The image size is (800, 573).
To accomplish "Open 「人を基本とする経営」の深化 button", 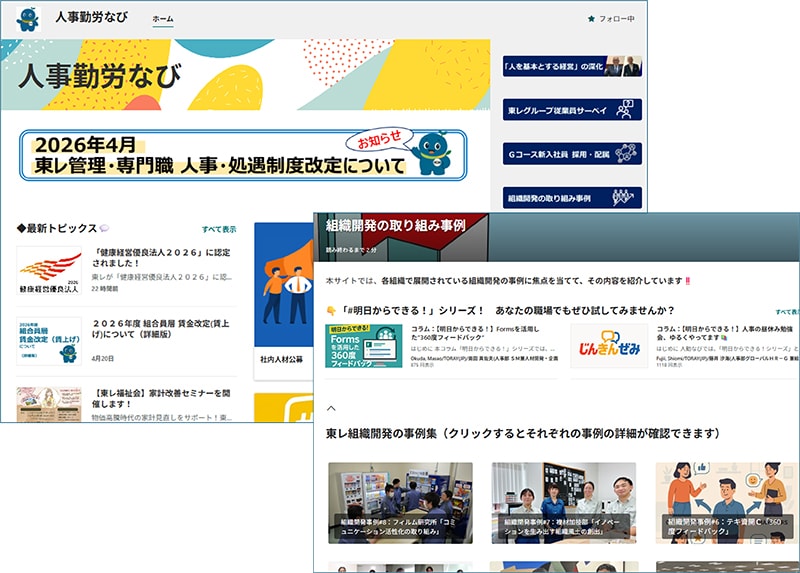I will [572, 66].
